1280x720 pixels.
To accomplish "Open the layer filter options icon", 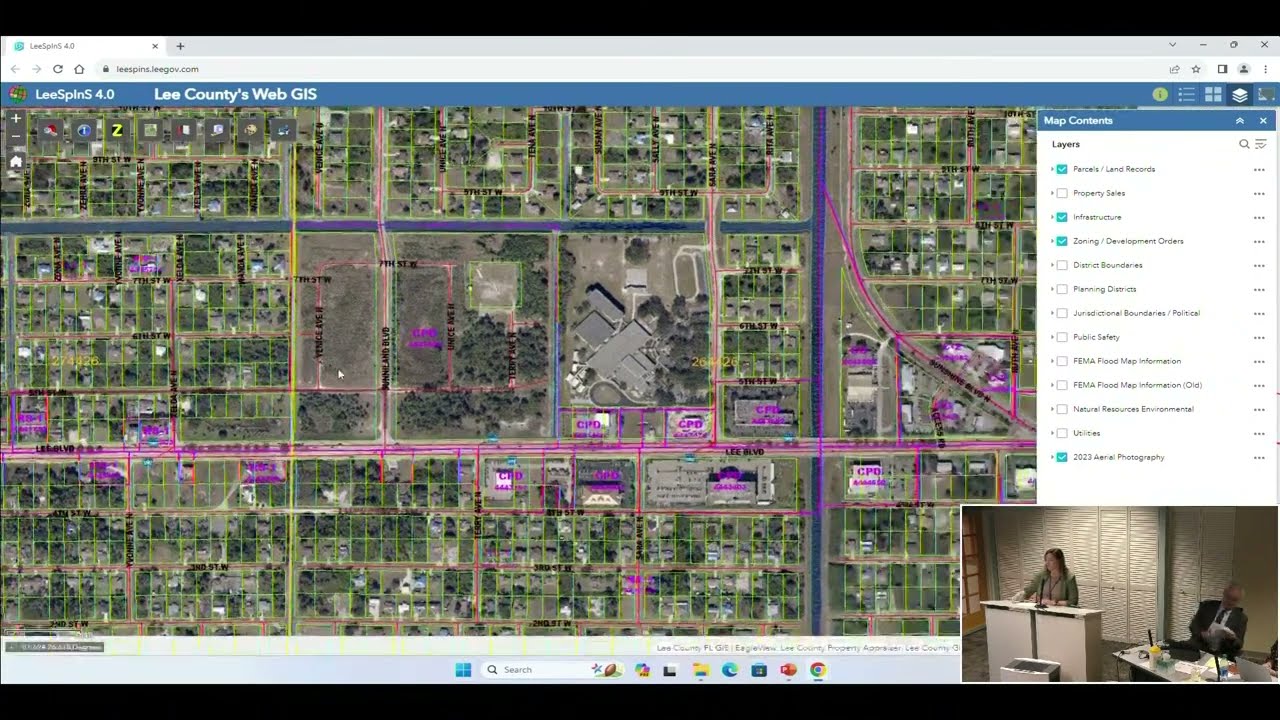I will click(1260, 144).
